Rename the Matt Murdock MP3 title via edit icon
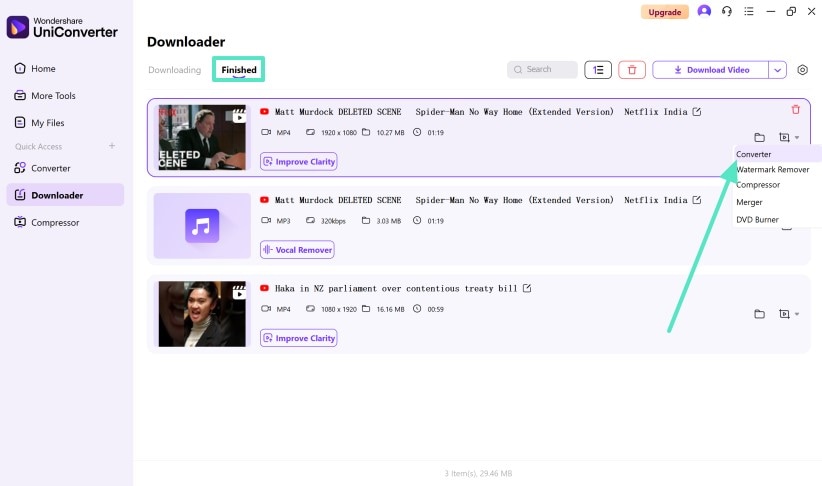 [x=697, y=200]
